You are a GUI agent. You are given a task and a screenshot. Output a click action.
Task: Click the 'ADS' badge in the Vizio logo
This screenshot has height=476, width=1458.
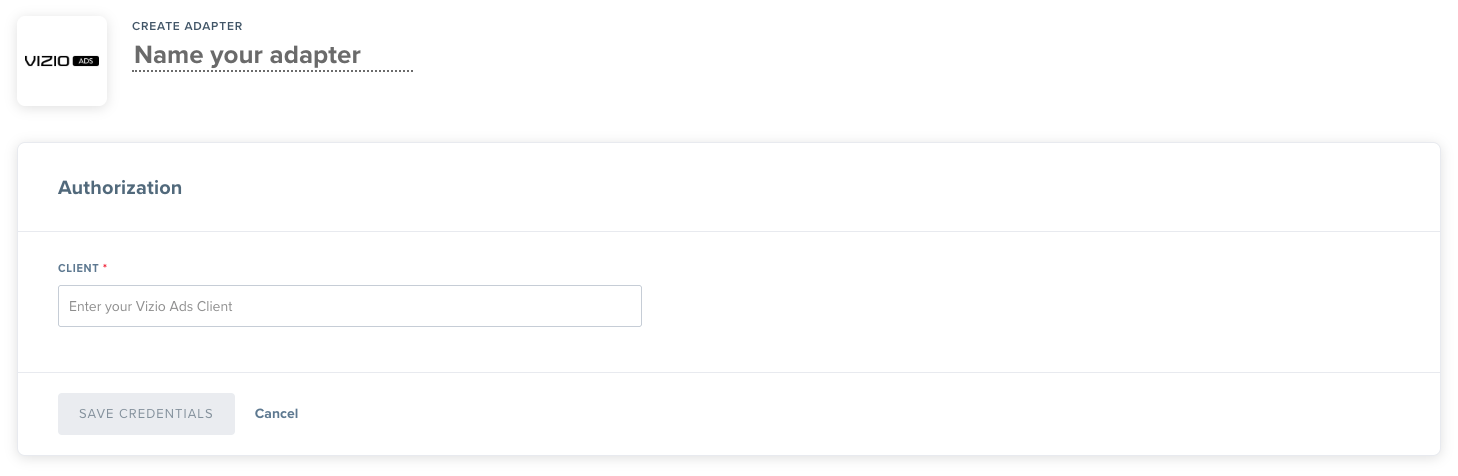86,61
